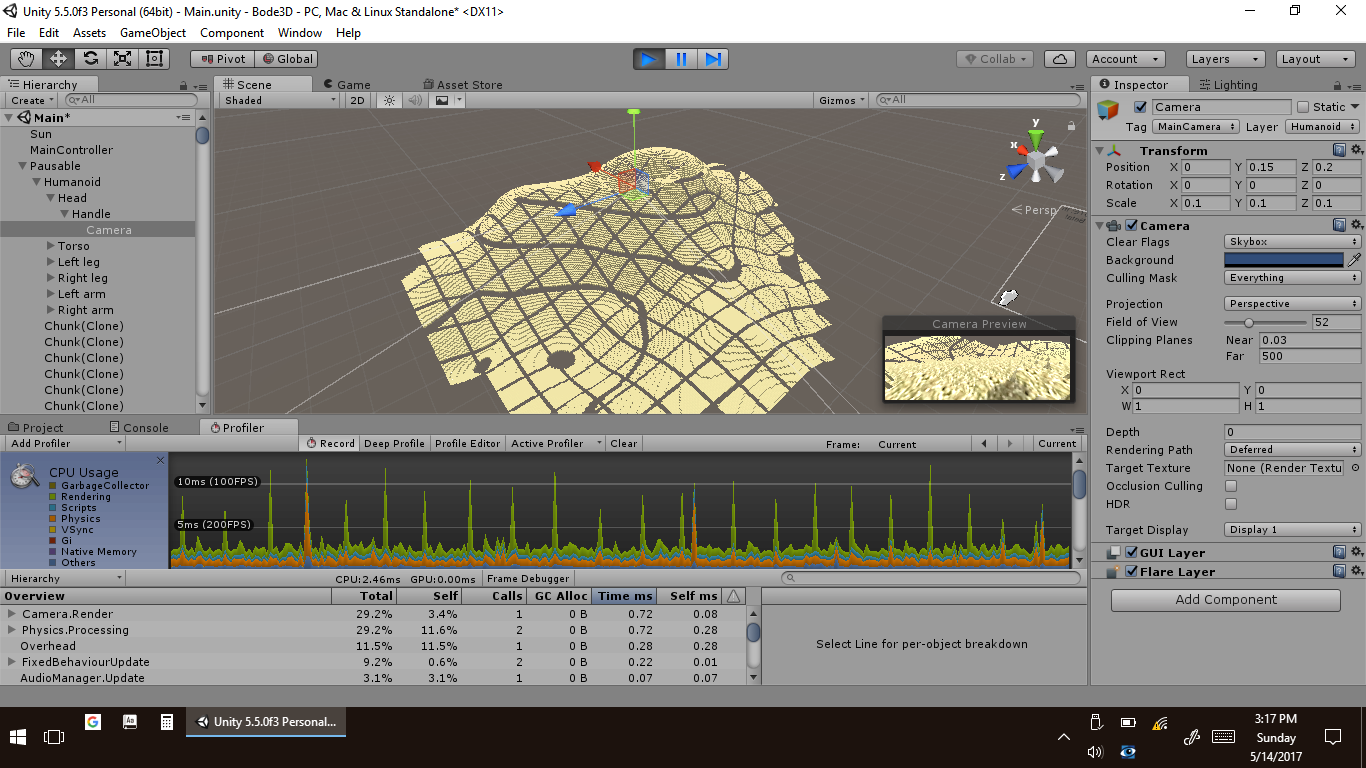Toggle scene lighting sun icon

tap(389, 100)
